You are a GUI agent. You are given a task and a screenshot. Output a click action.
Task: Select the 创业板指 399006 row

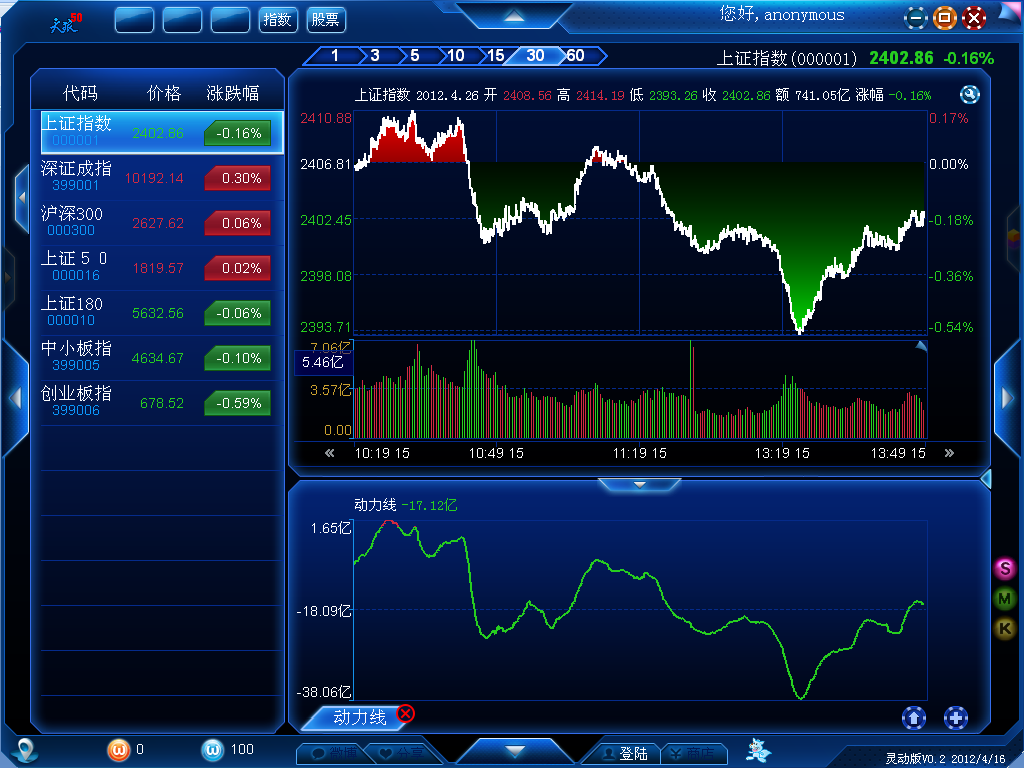click(162, 403)
